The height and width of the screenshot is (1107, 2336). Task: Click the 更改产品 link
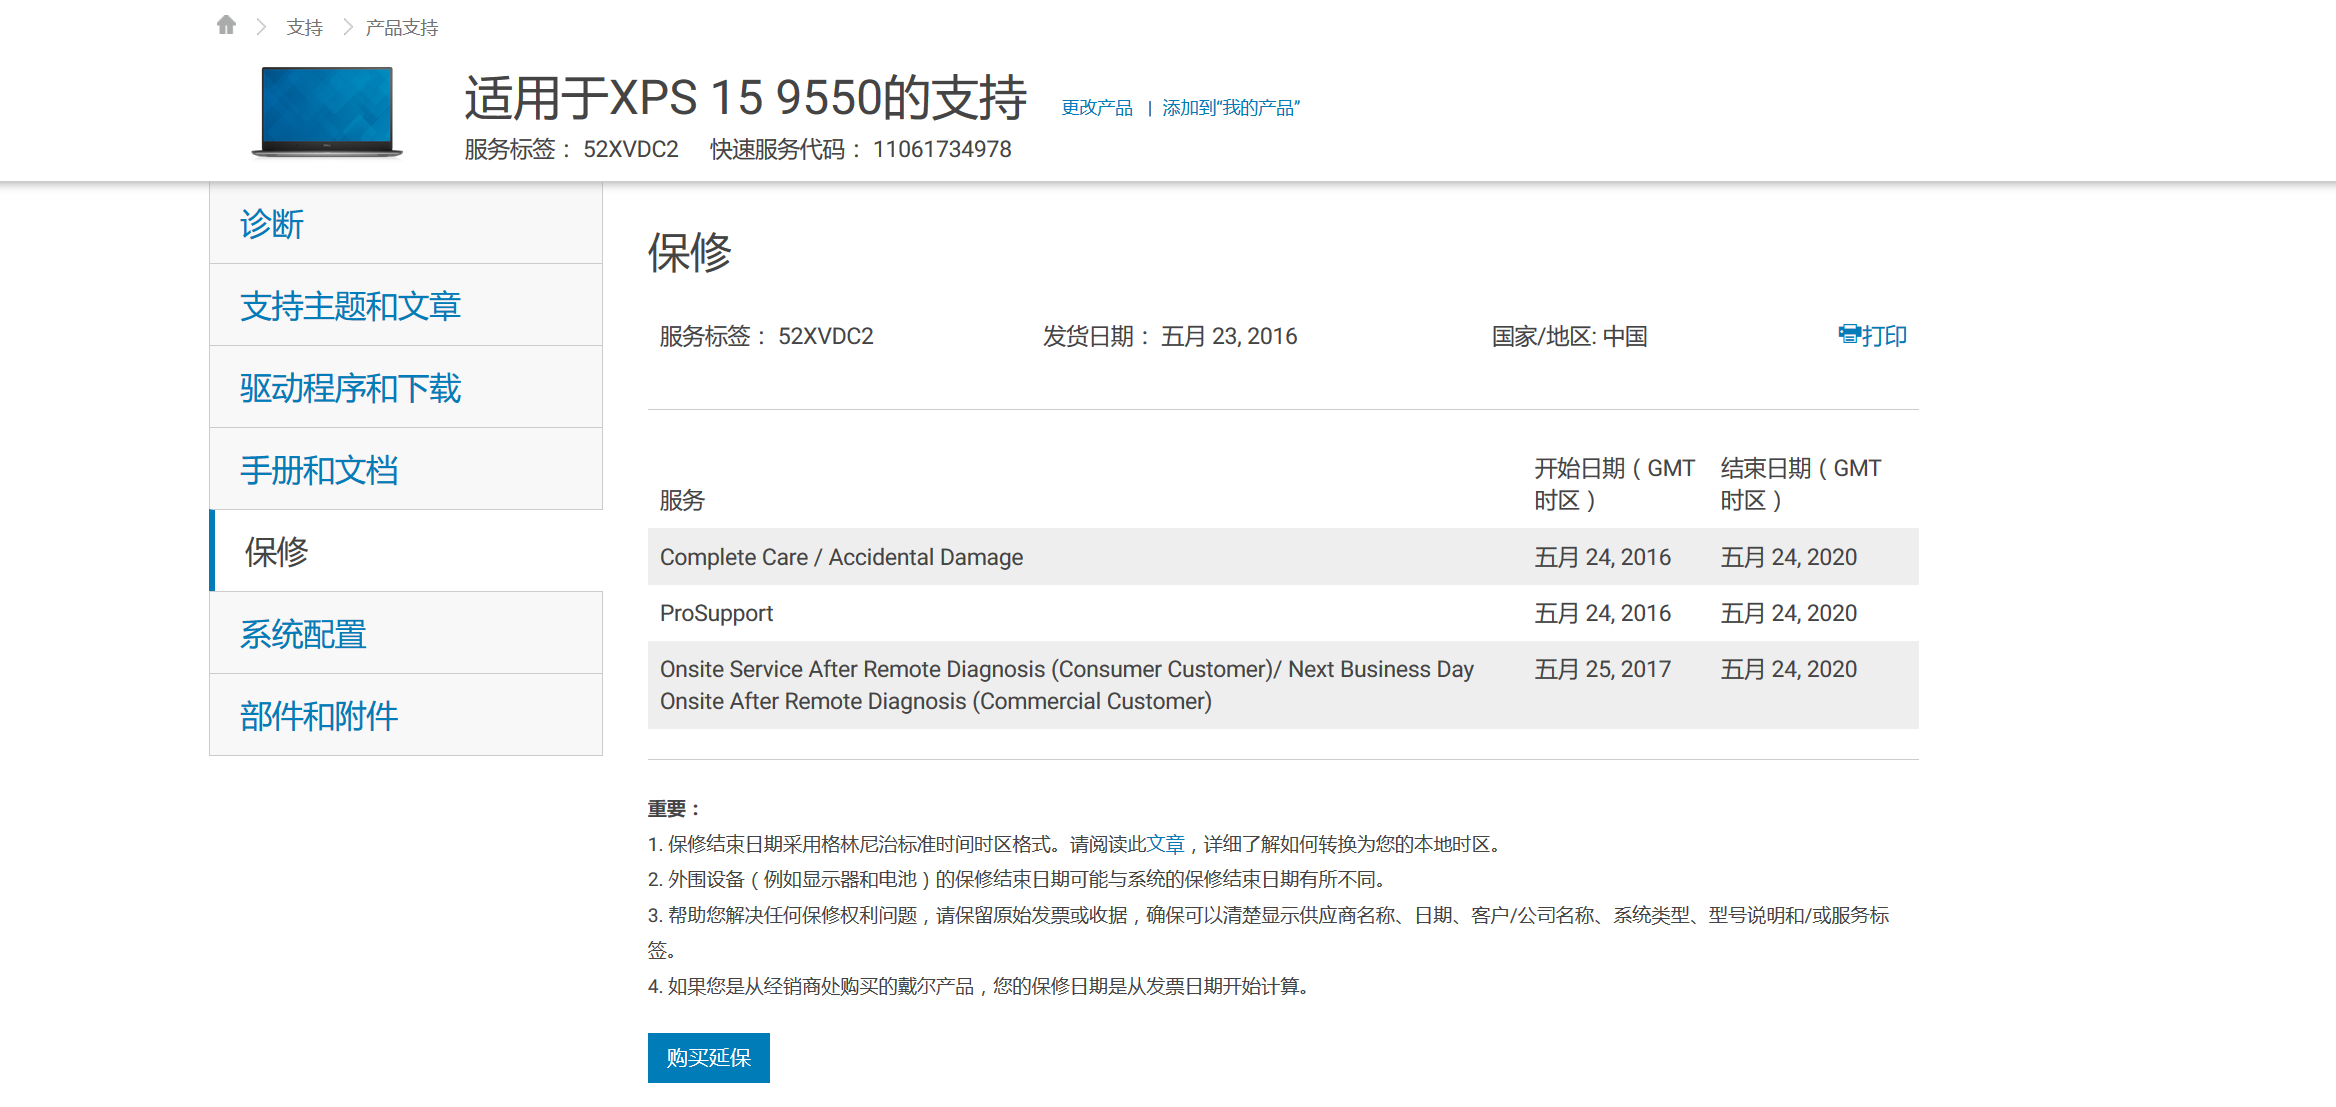[1096, 108]
